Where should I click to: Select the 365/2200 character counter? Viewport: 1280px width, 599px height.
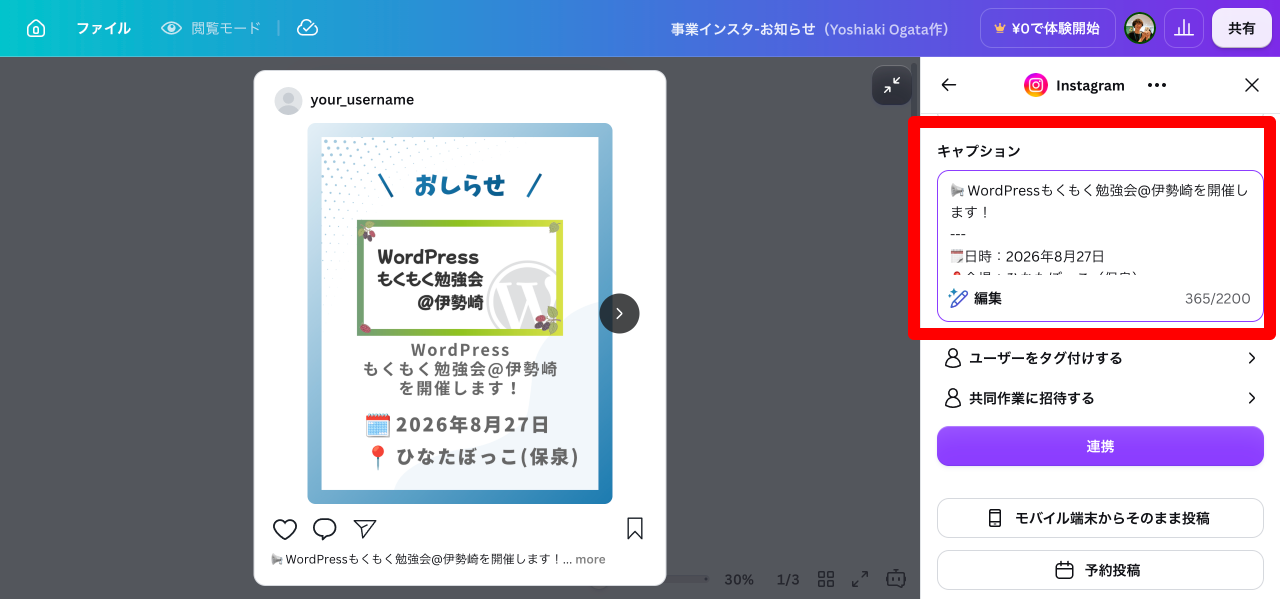(1217, 299)
